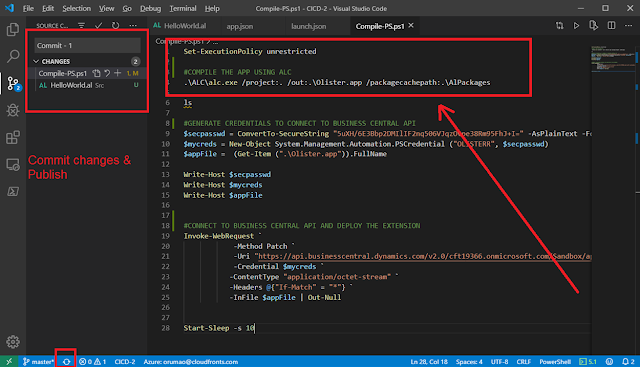Viewport: 640px width, 367px height.
Task: Refresh the source control view
Action: point(116,25)
